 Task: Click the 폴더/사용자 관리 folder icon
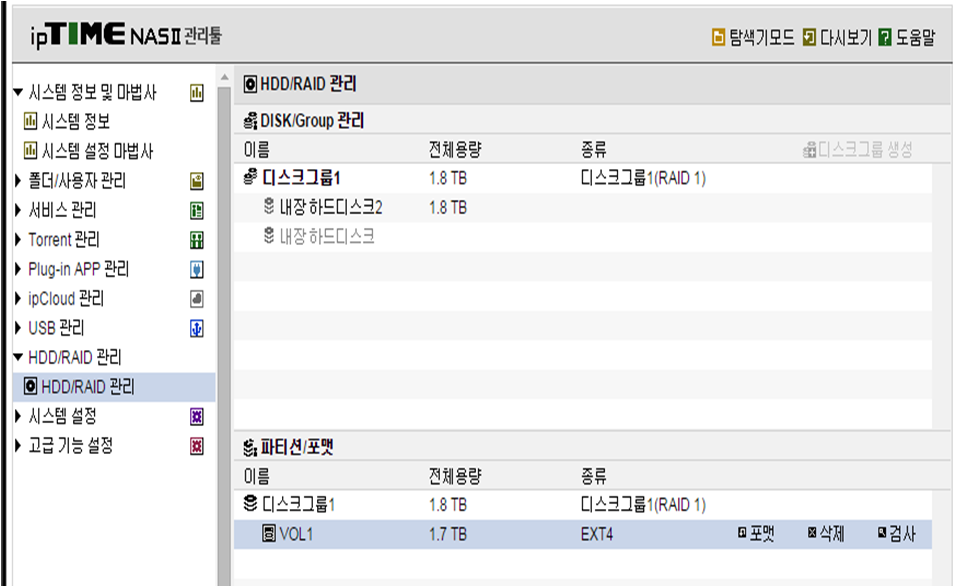(x=196, y=181)
